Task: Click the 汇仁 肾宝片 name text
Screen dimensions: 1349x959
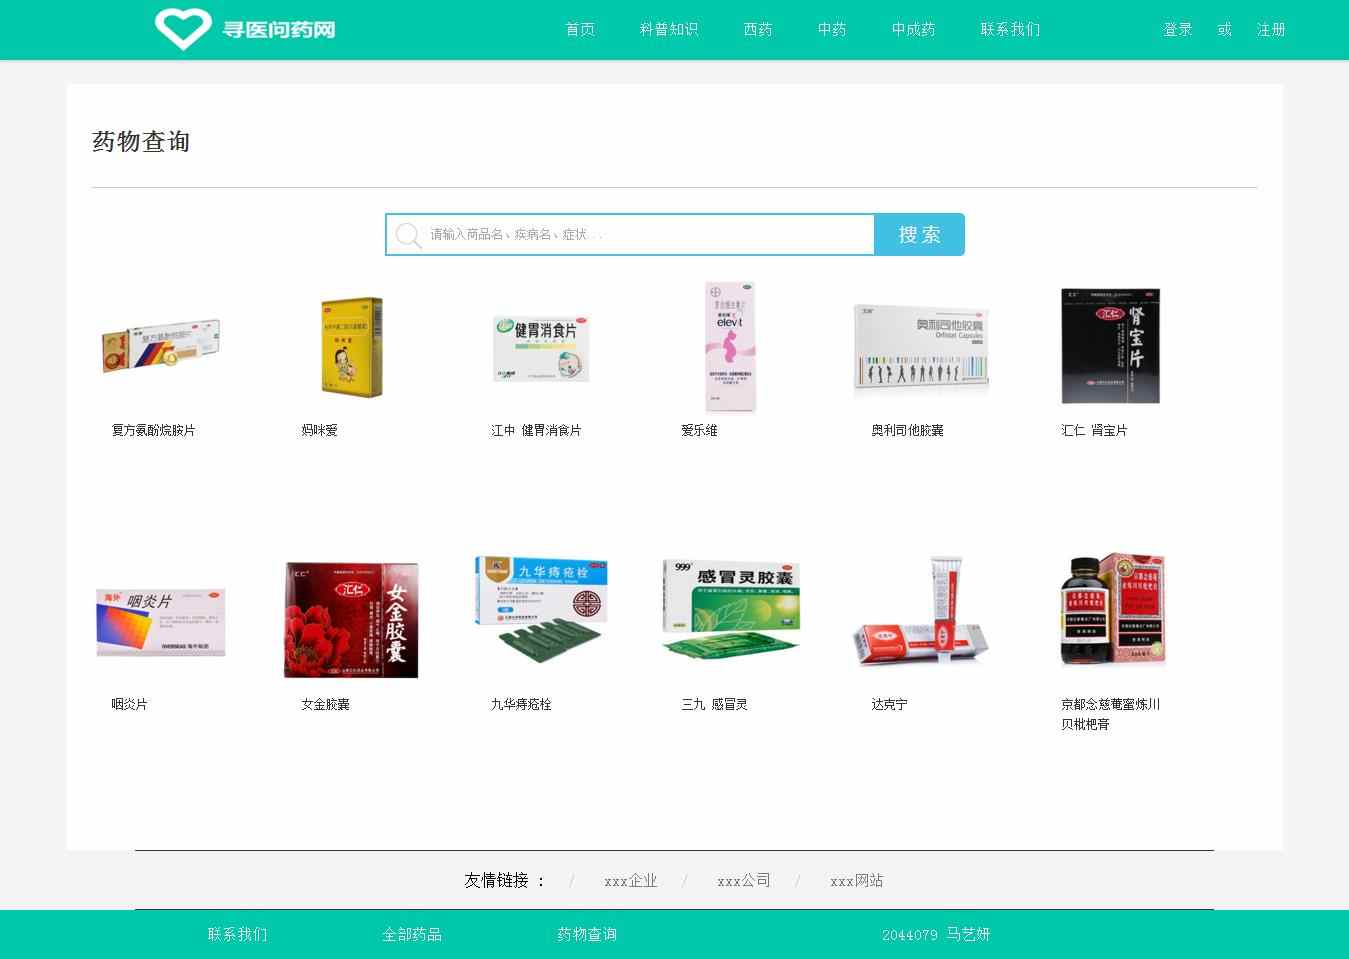Action: [x=1094, y=430]
